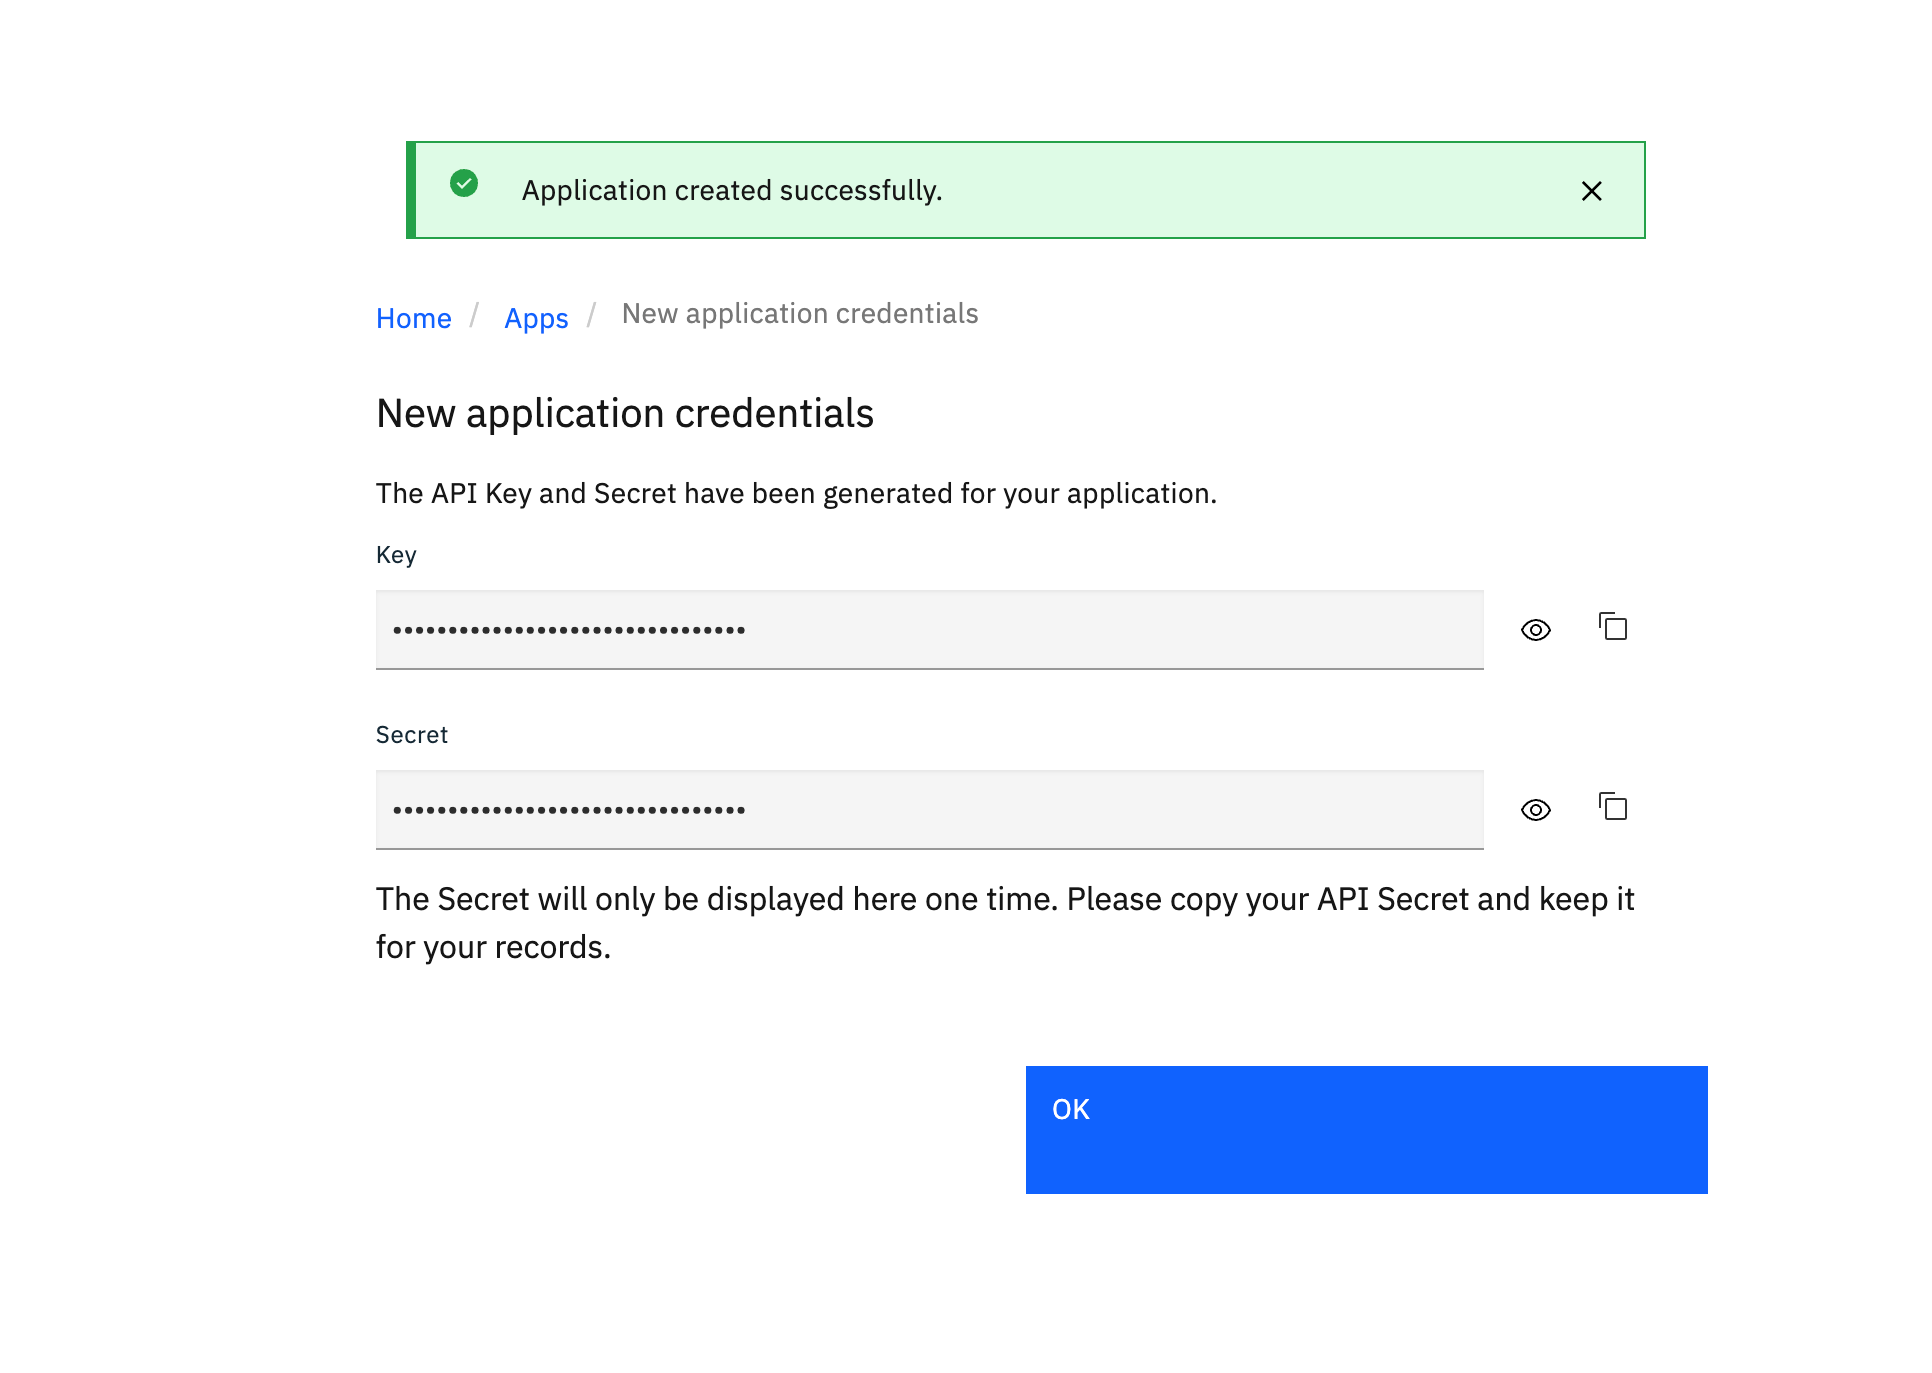Click inside the Key field
The height and width of the screenshot is (1373, 1932).
click(929, 630)
